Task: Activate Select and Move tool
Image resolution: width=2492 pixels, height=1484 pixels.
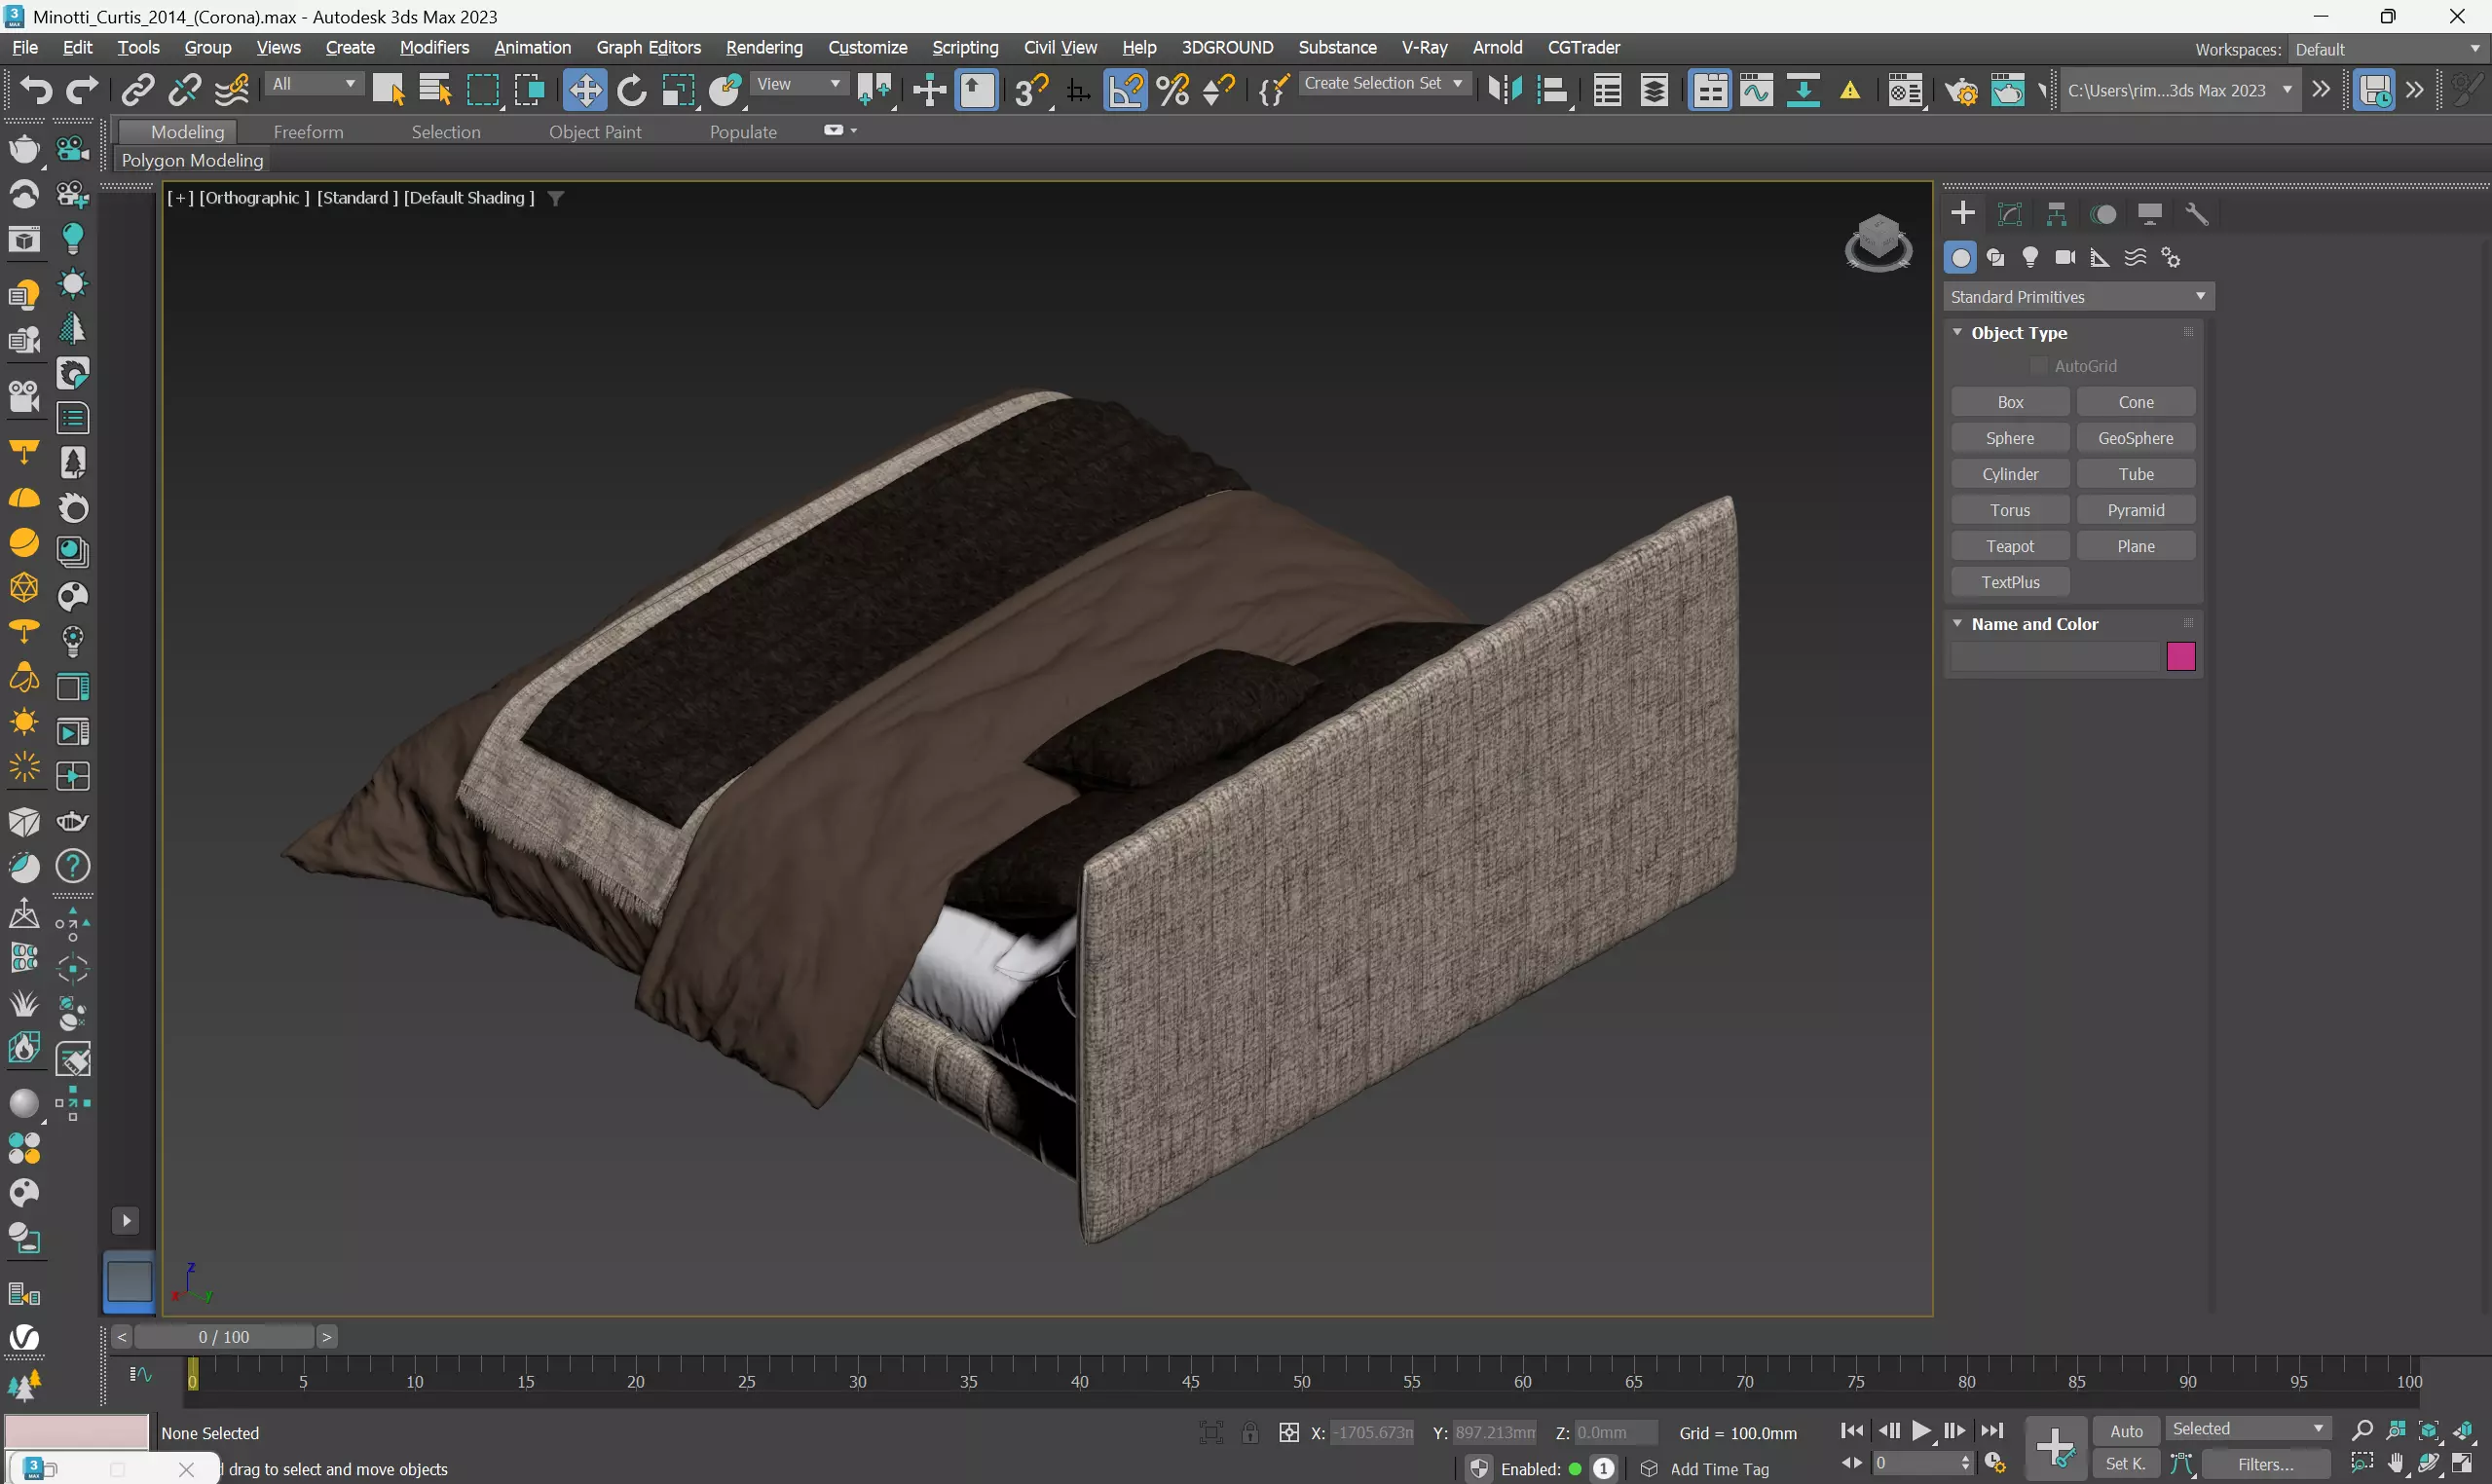Action: [584, 91]
